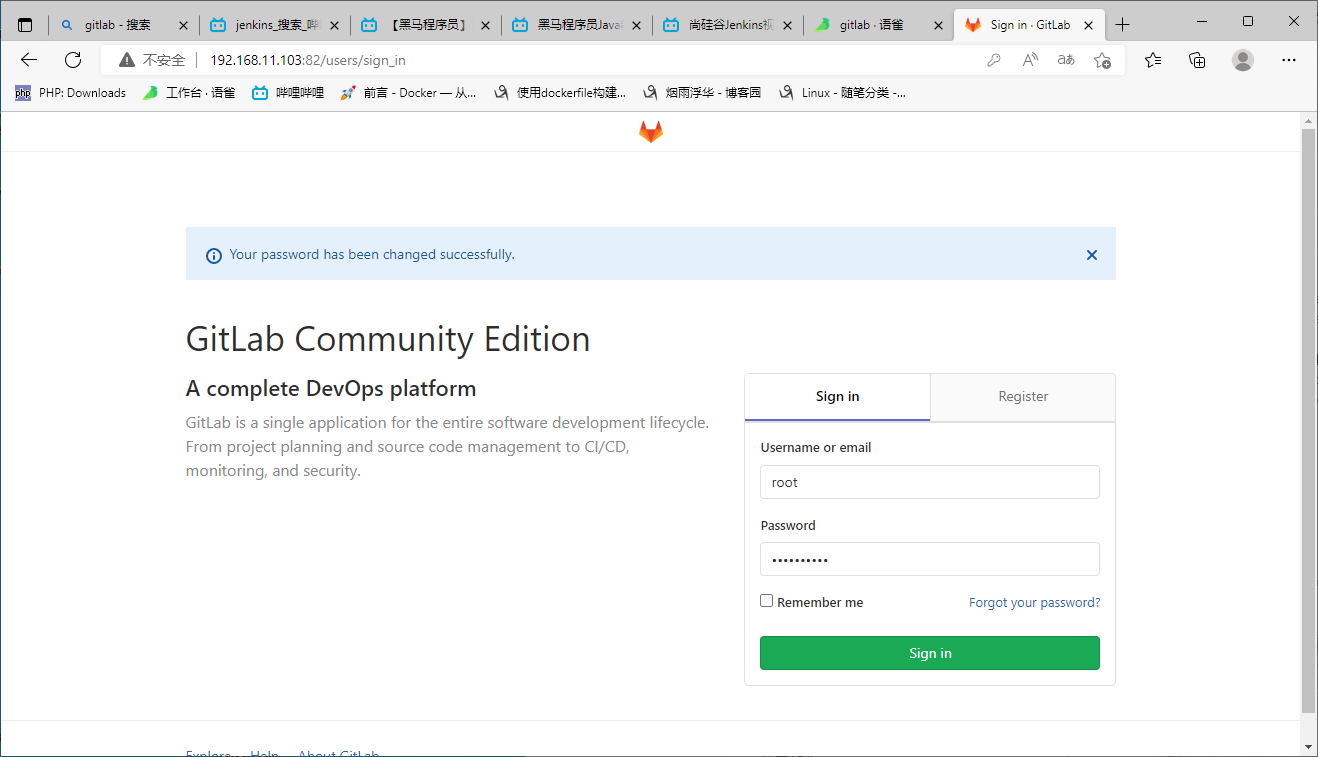This screenshot has height=757, width=1318.
Task: Click 'Forgot your password?' link
Action: [1034, 603]
